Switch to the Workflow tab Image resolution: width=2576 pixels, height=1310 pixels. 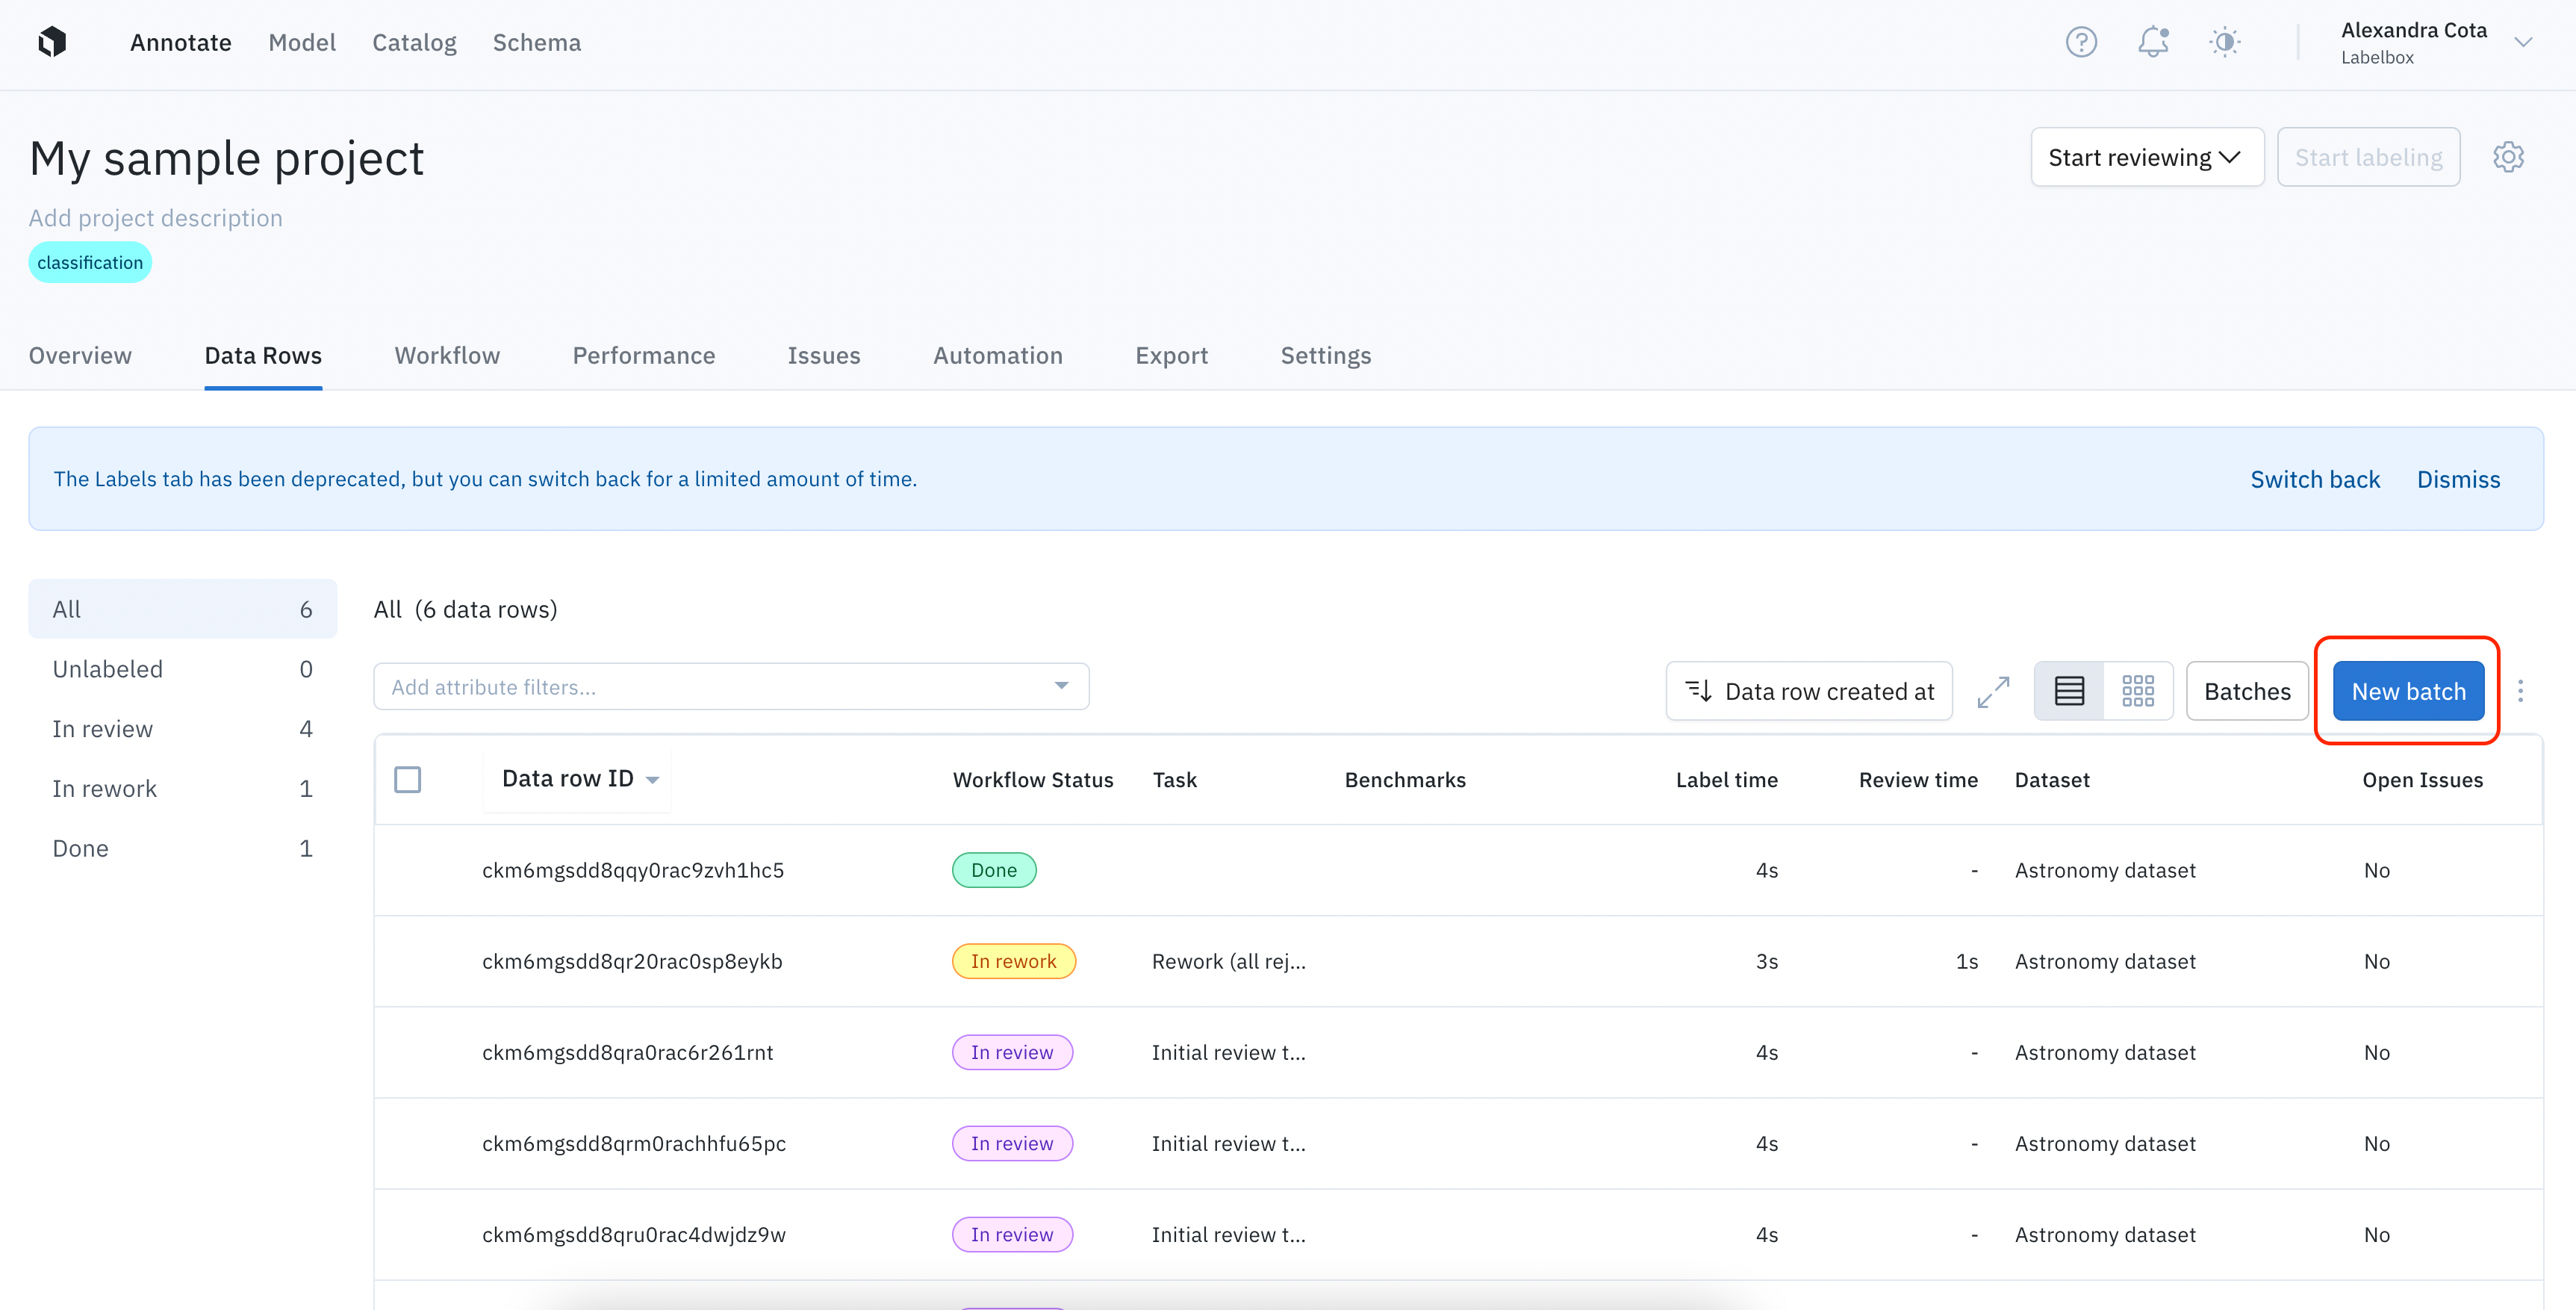click(447, 356)
